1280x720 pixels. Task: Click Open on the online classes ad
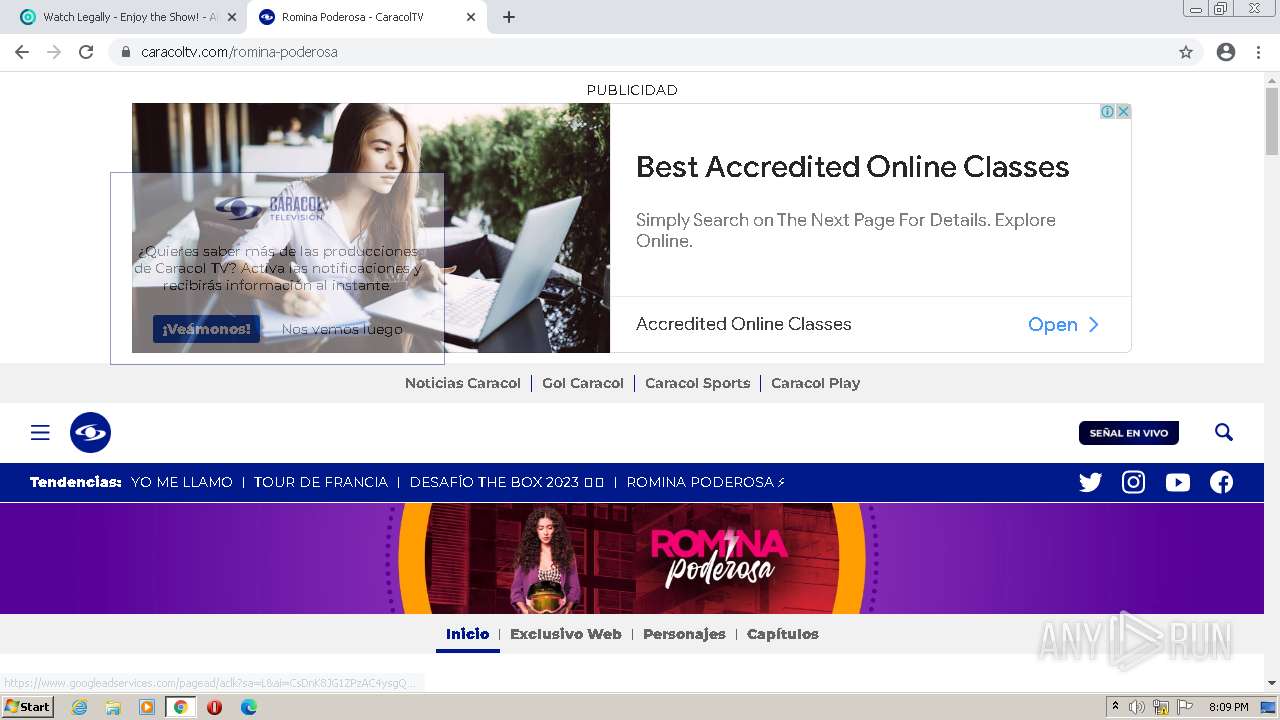pyautogui.click(x=1063, y=324)
